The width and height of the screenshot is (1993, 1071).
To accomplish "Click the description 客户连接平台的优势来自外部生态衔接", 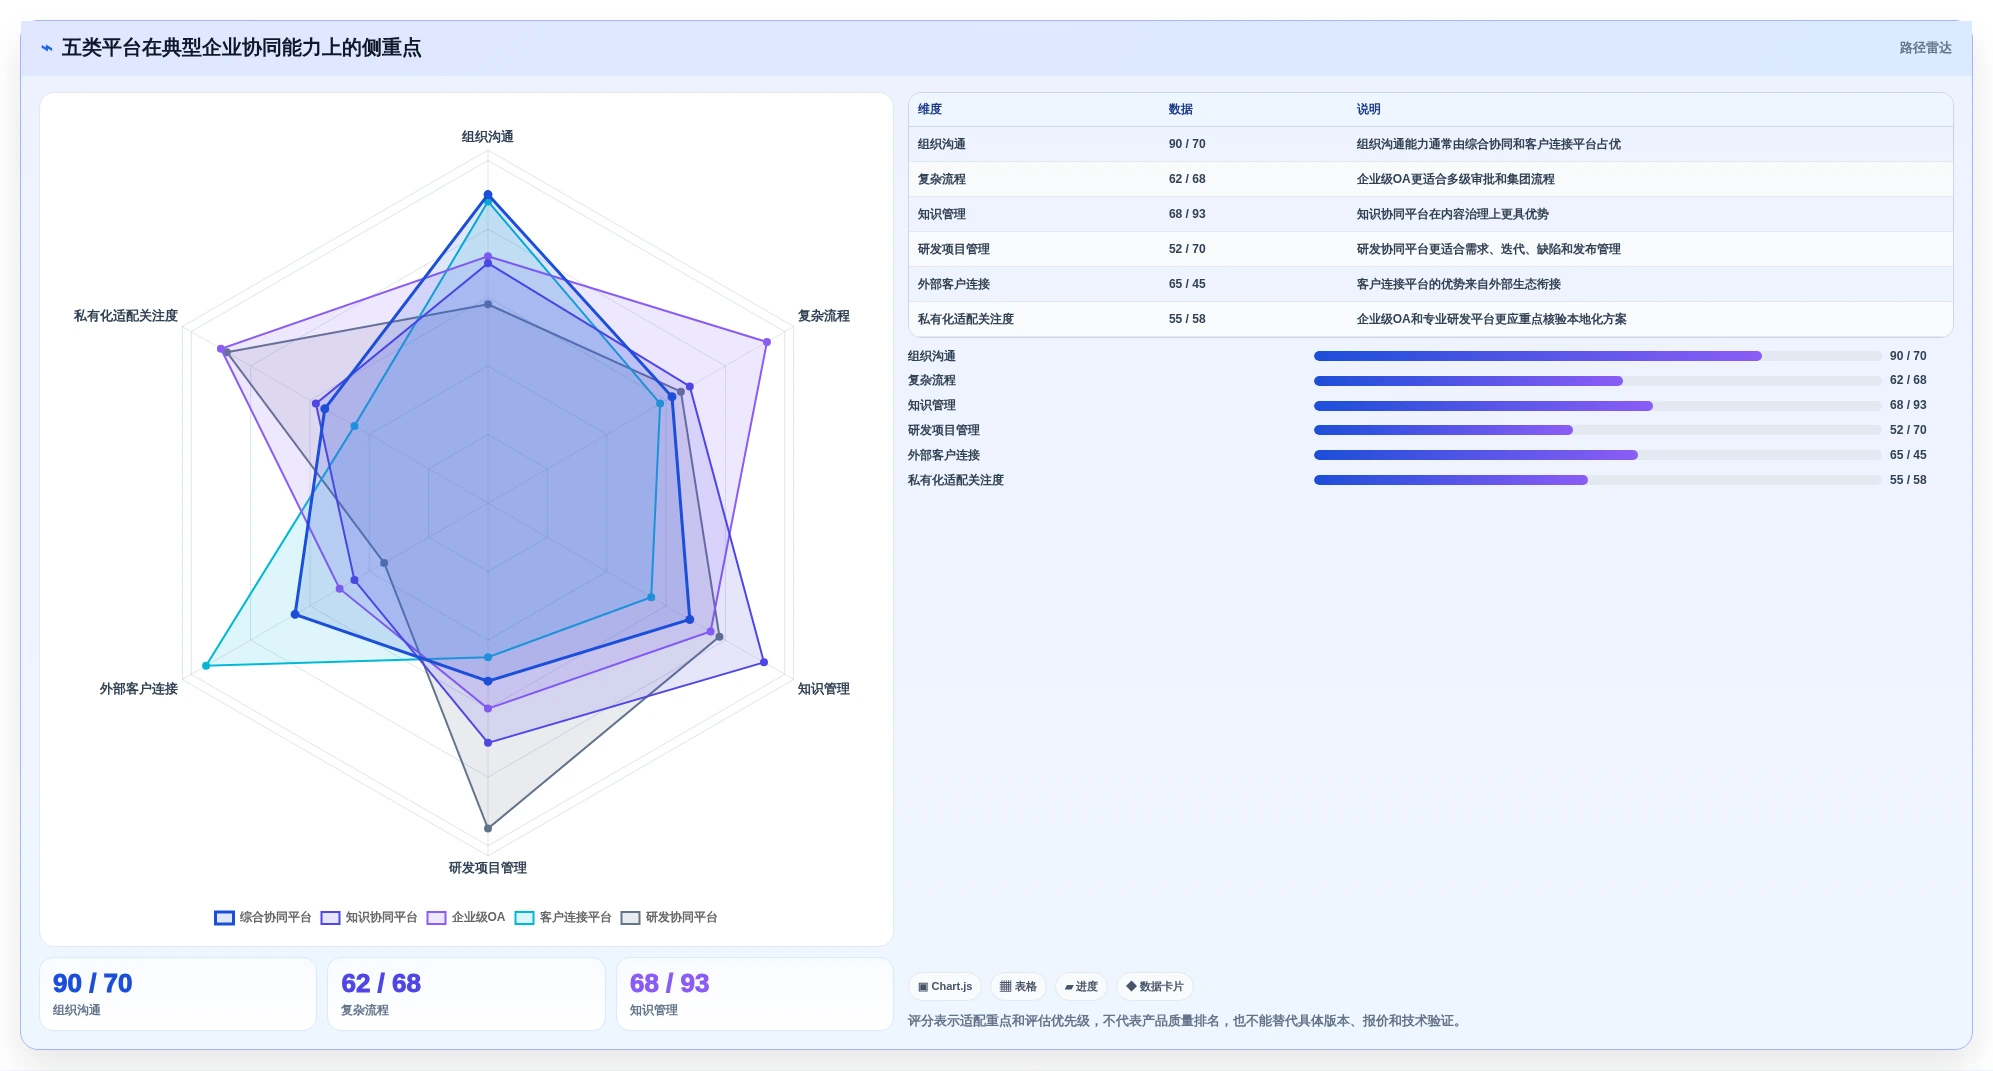I will tap(1459, 284).
